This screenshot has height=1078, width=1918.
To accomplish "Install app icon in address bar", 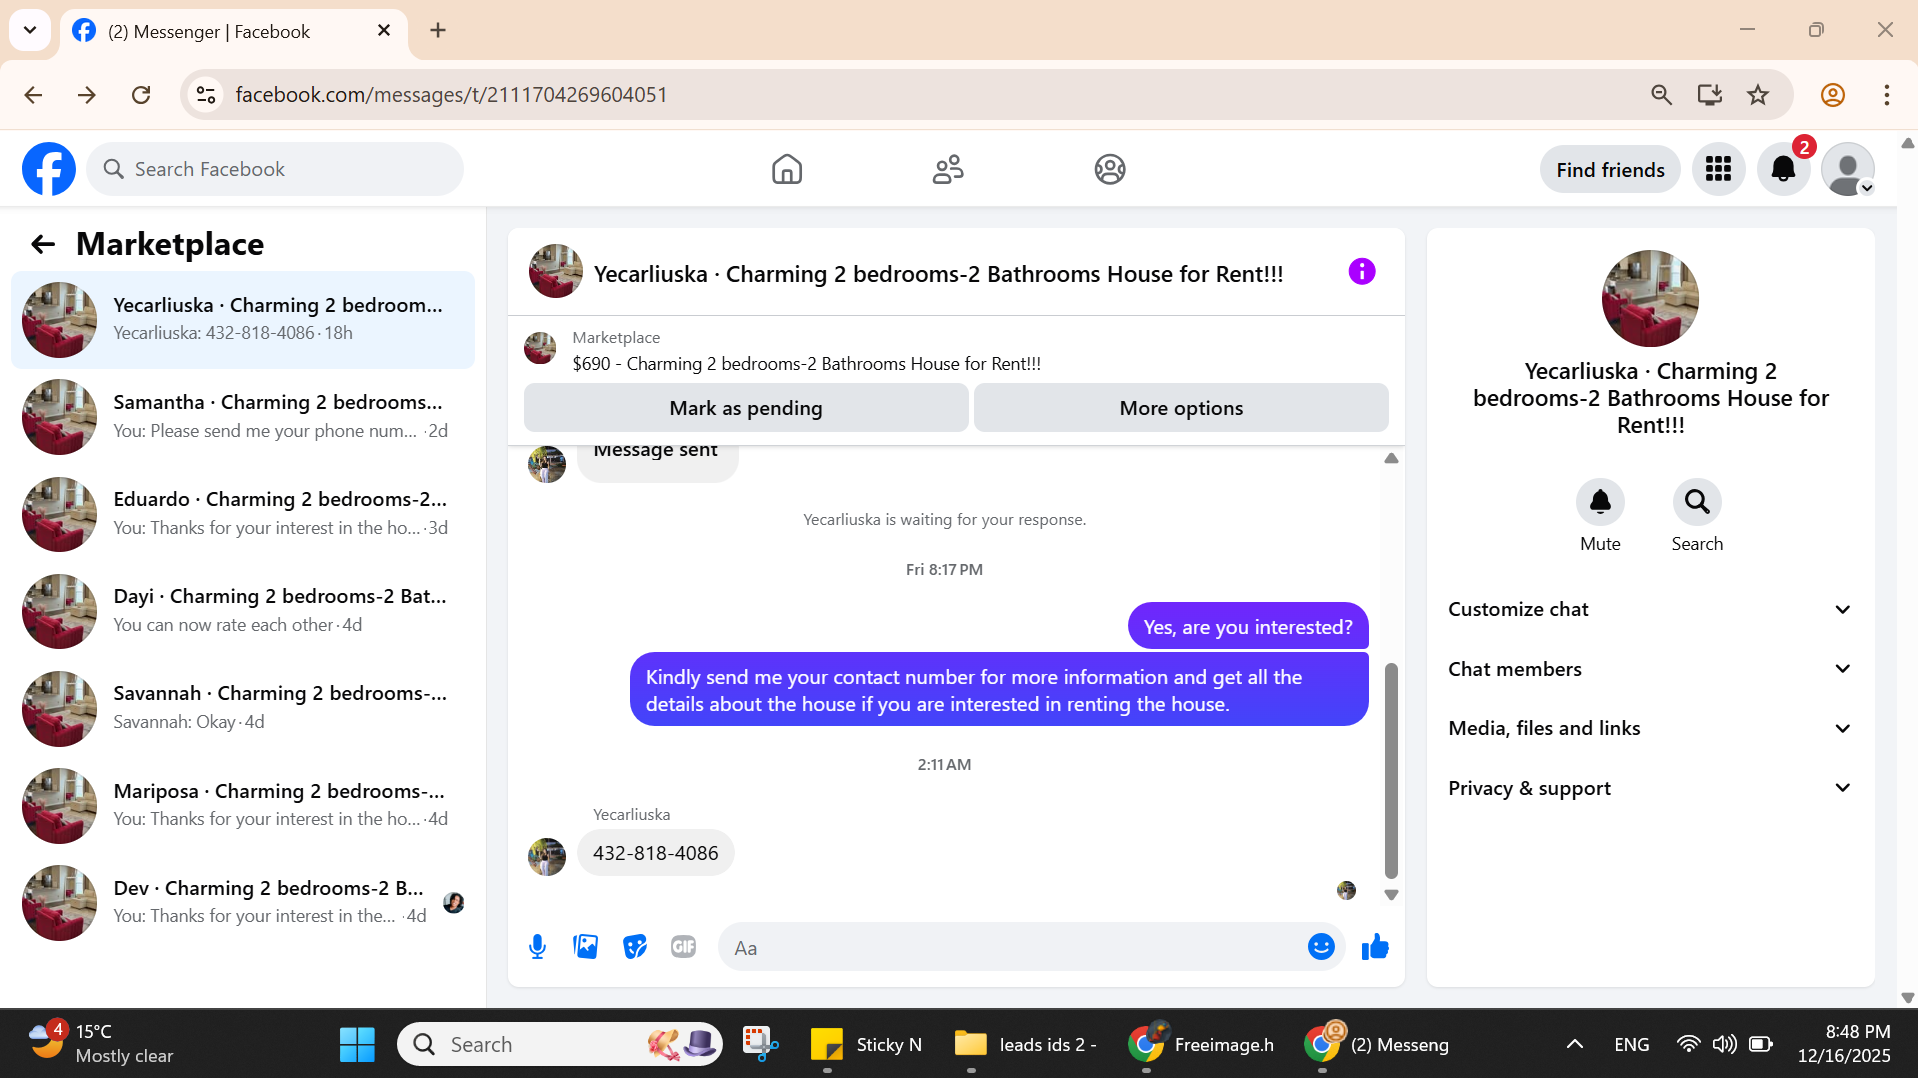I will coord(1710,95).
